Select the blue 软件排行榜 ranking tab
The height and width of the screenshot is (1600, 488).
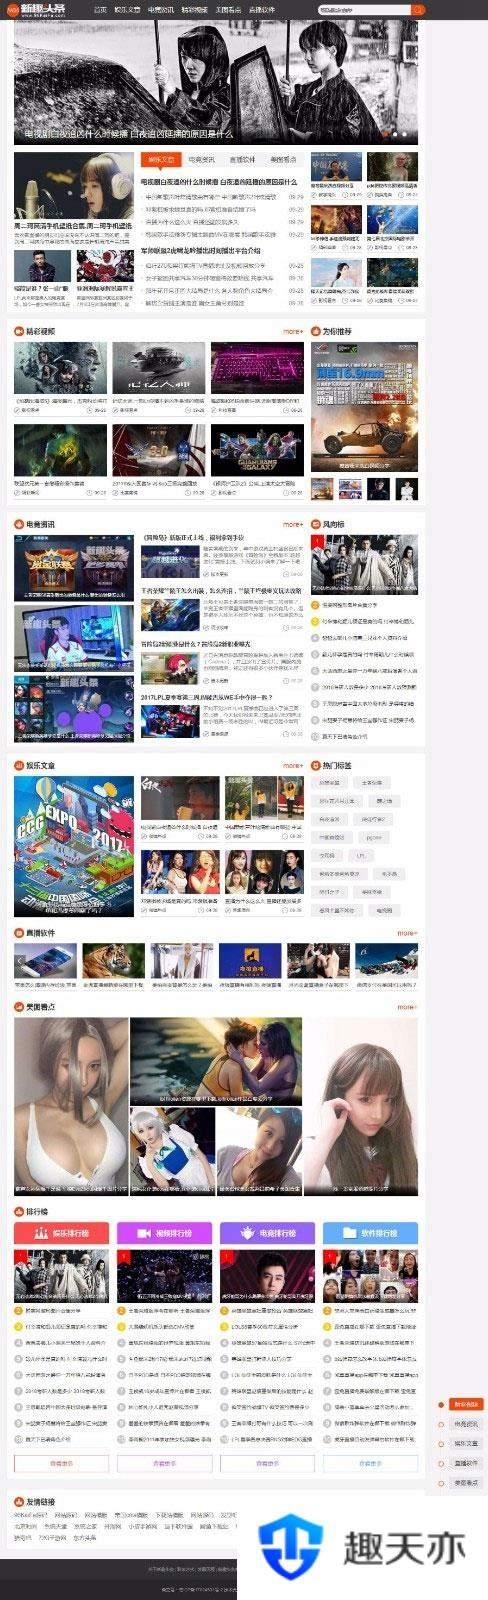point(370,1234)
